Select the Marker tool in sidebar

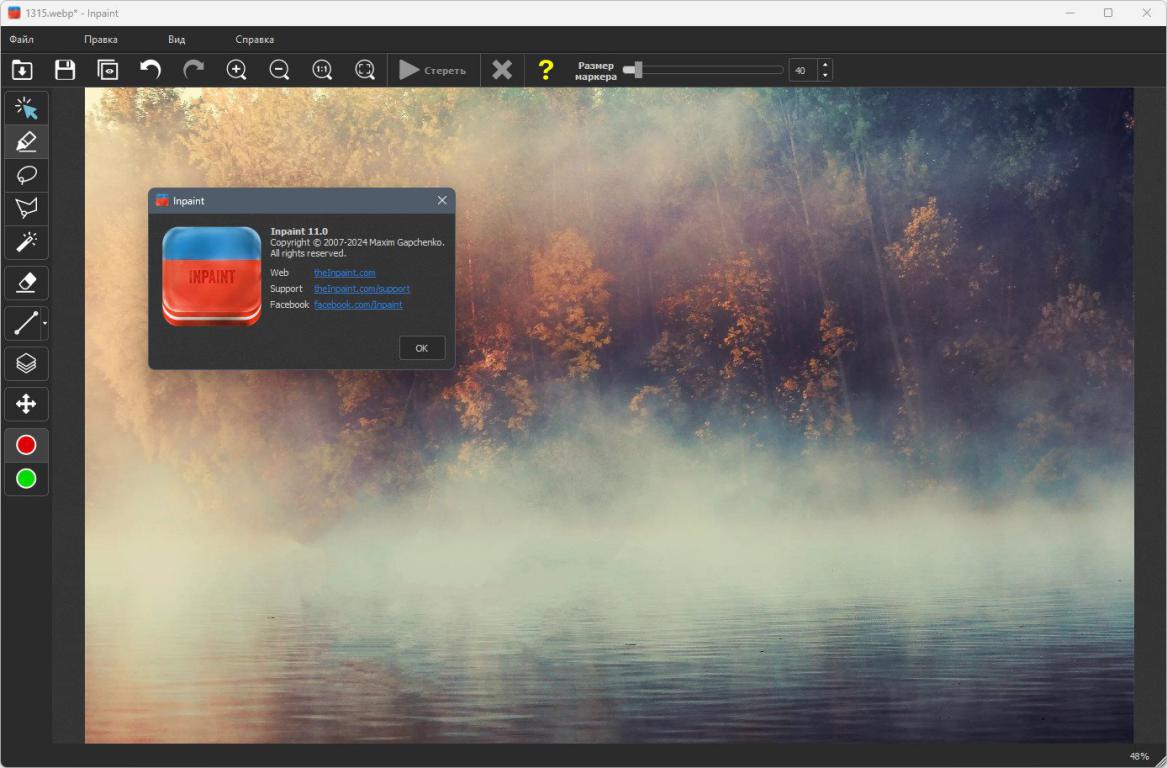point(27,141)
